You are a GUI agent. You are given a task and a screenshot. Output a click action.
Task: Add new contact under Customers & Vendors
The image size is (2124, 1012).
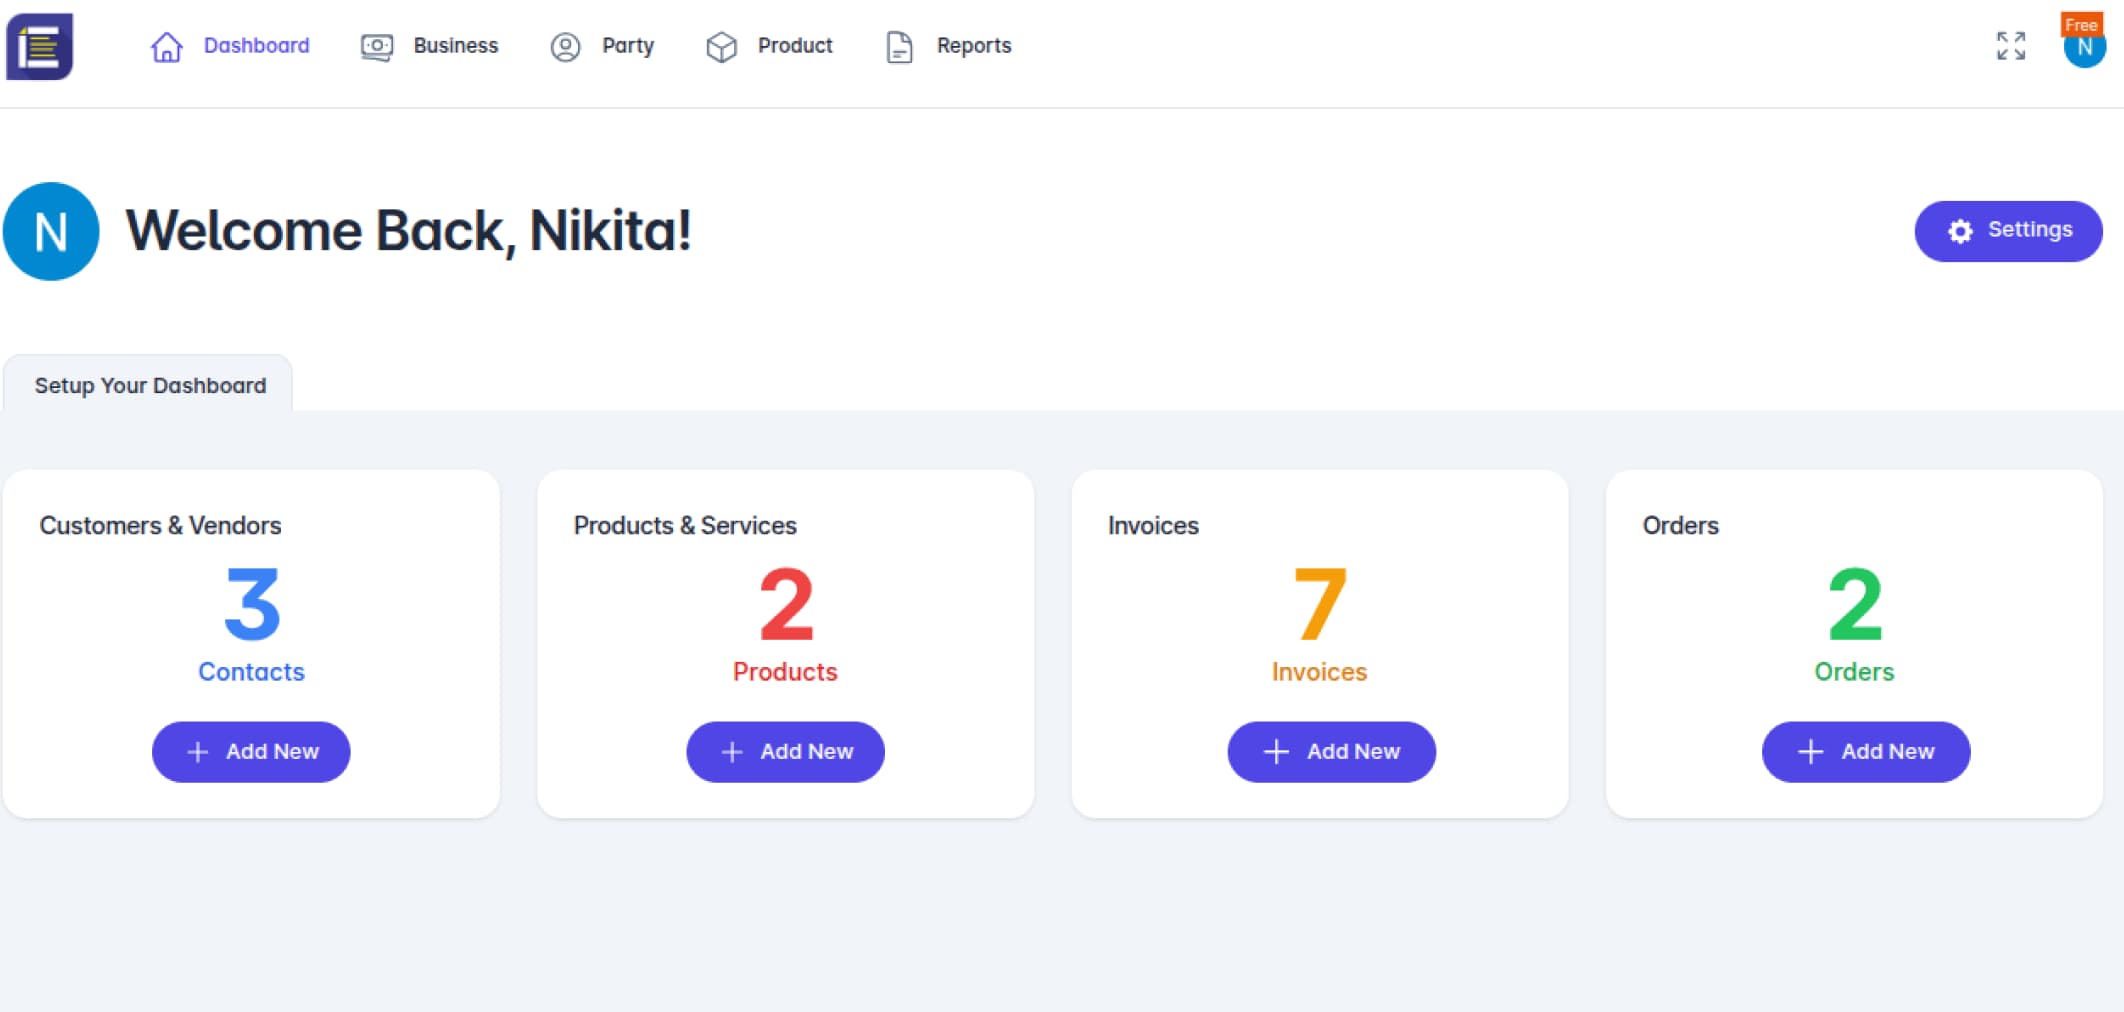click(251, 752)
